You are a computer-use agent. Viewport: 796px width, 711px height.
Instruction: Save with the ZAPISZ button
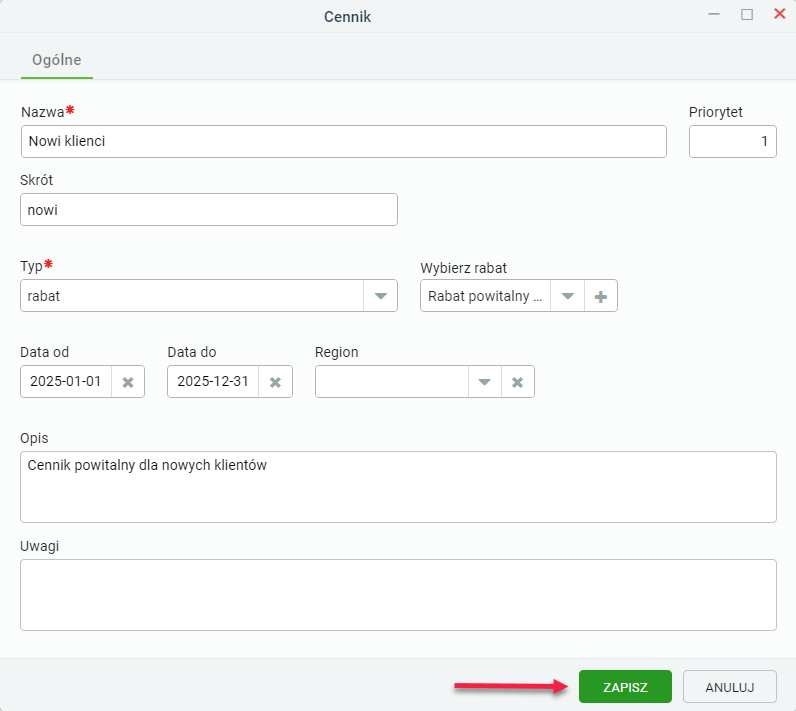[x=625, y=687]
